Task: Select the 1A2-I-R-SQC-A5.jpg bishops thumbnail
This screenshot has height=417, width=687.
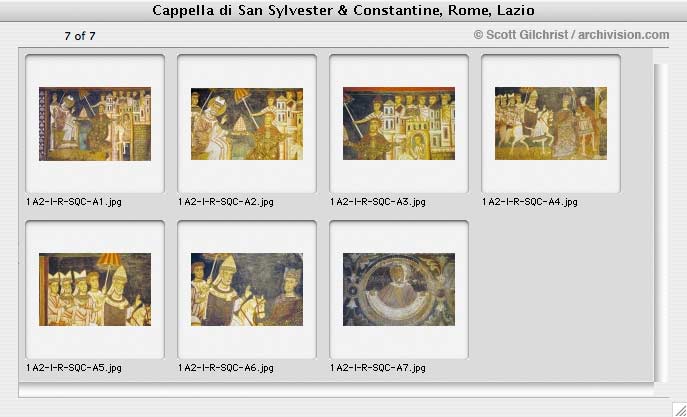Action: 95,290
